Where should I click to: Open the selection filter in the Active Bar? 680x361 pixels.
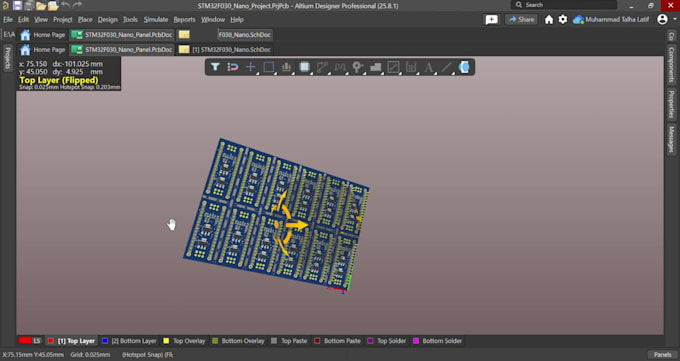[215, 67]
